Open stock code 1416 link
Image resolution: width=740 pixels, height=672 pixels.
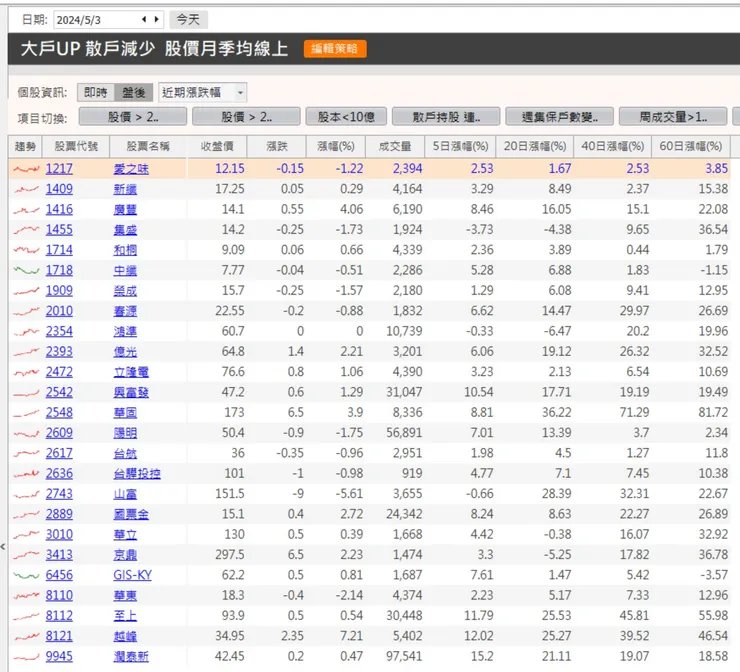point(59,209)
